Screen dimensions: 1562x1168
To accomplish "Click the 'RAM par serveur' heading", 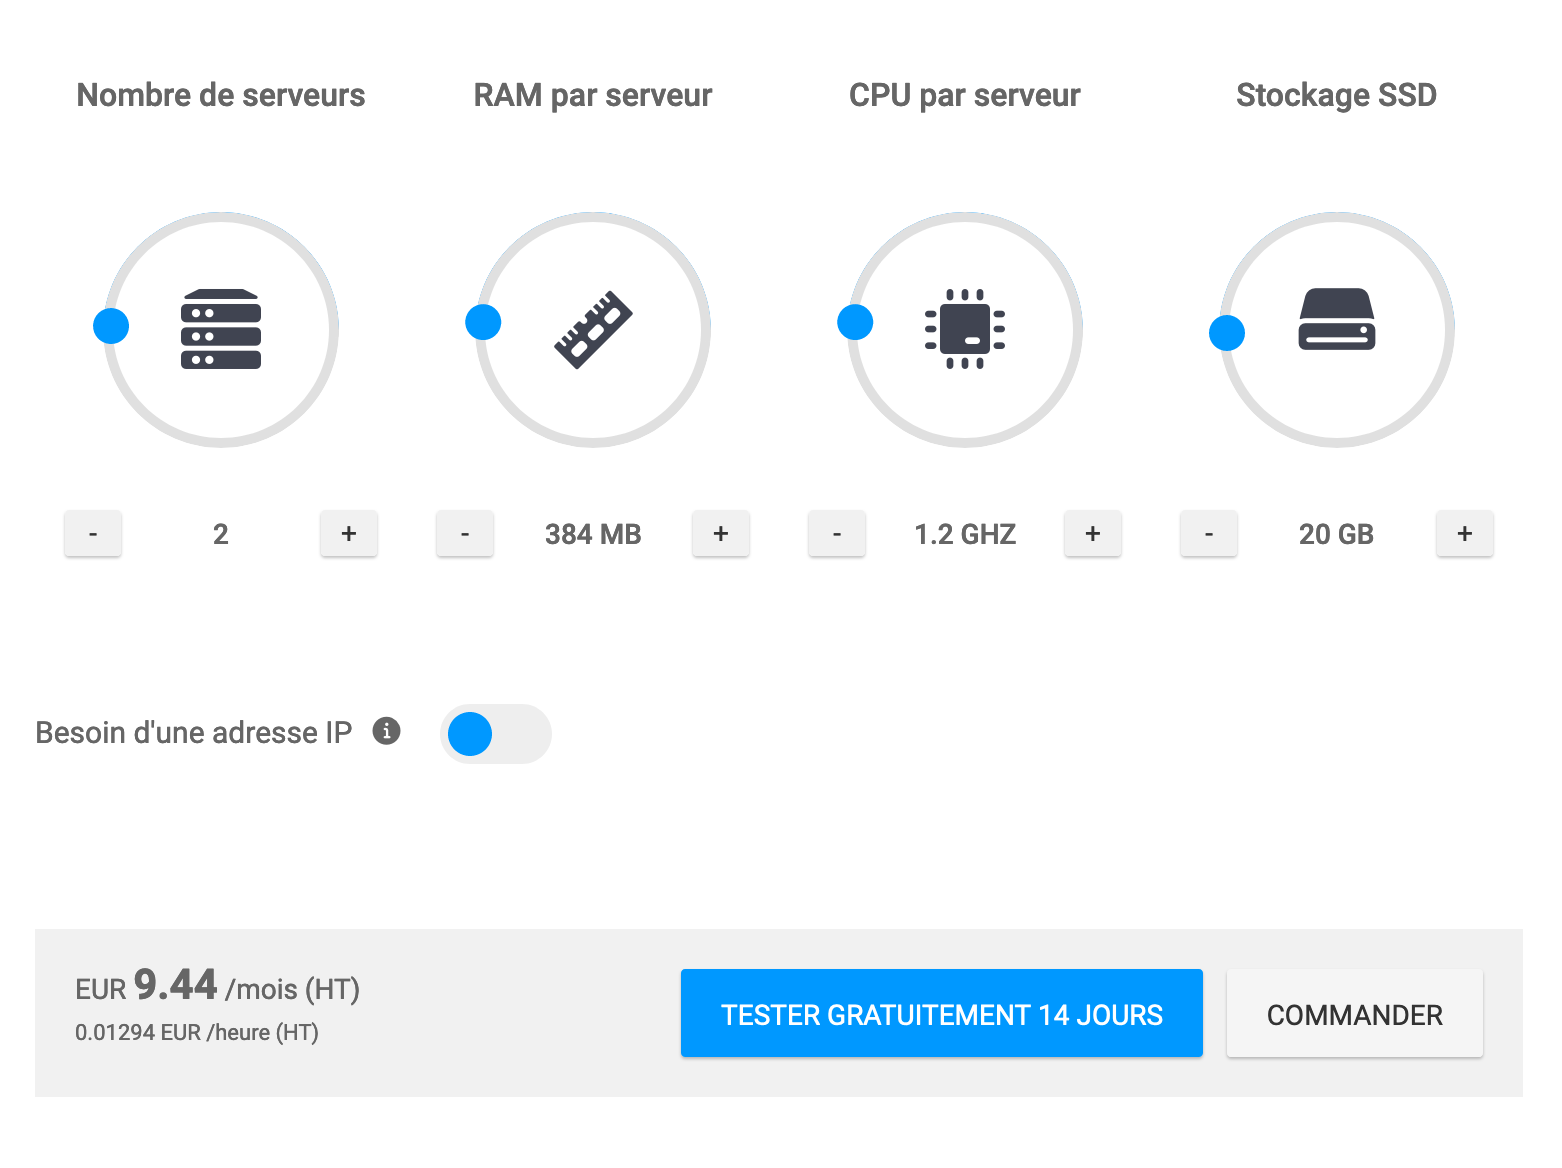I will click(593, 95).
